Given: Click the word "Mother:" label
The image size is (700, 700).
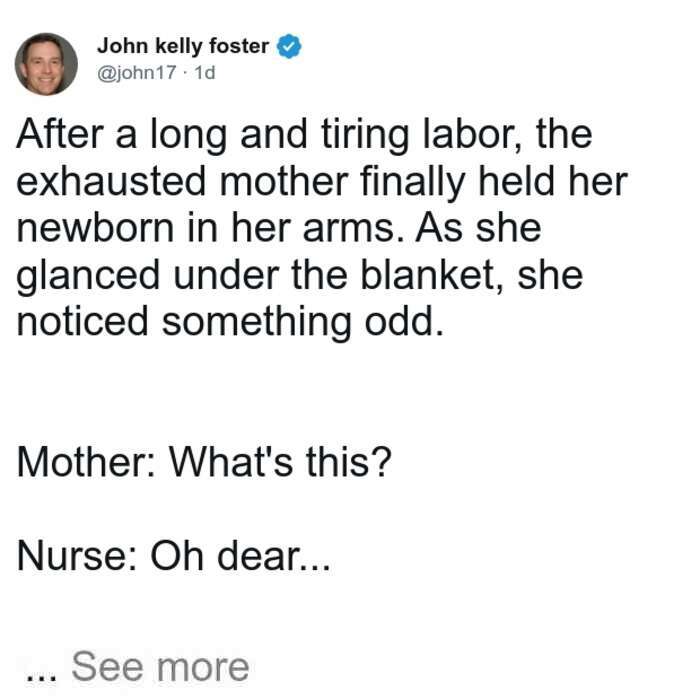Looking at the screenshot, I should point(86,462).
